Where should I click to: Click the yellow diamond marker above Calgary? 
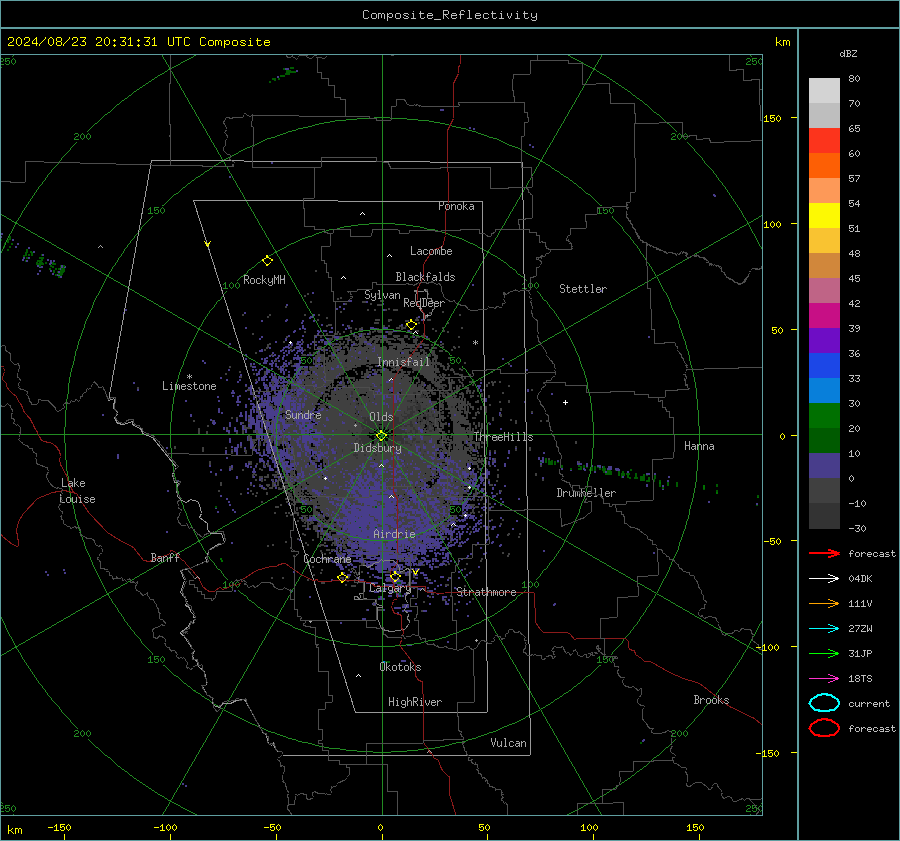point(395,576)
